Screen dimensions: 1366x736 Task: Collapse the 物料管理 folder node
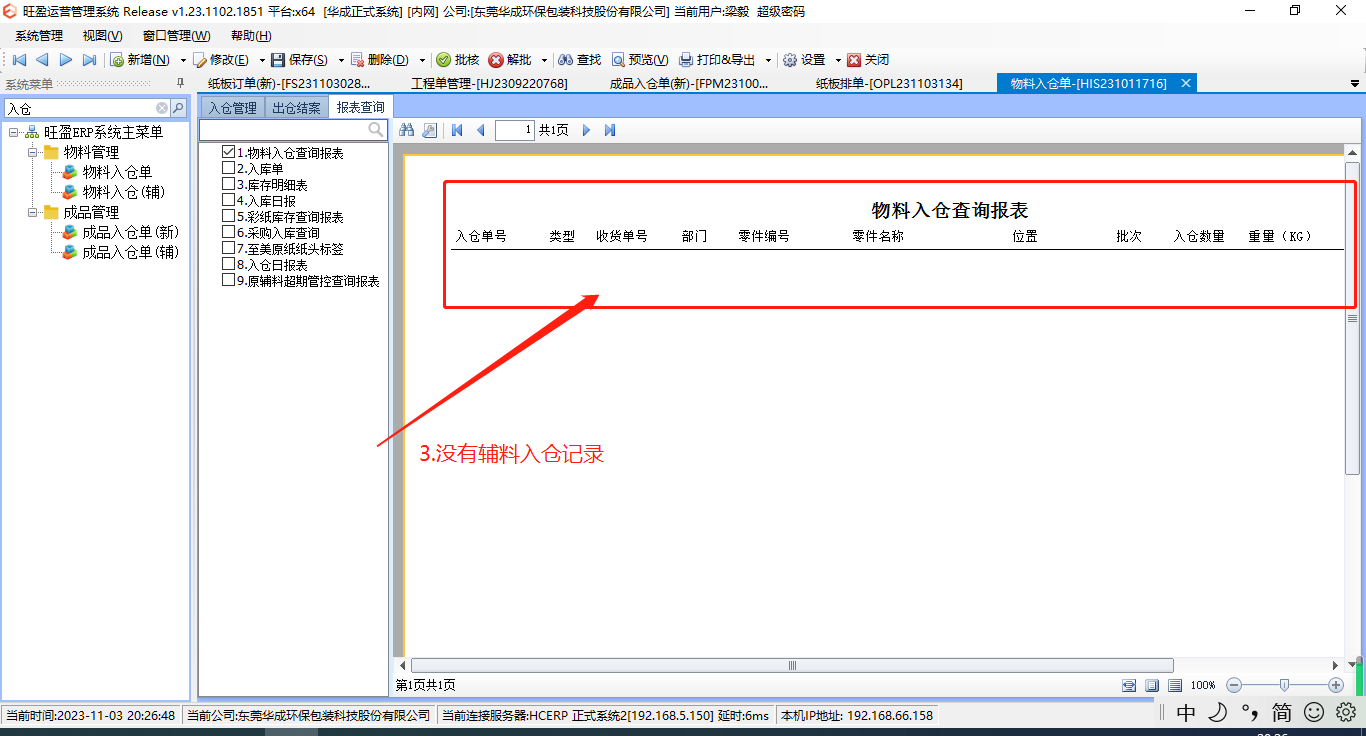pos(32,152)
